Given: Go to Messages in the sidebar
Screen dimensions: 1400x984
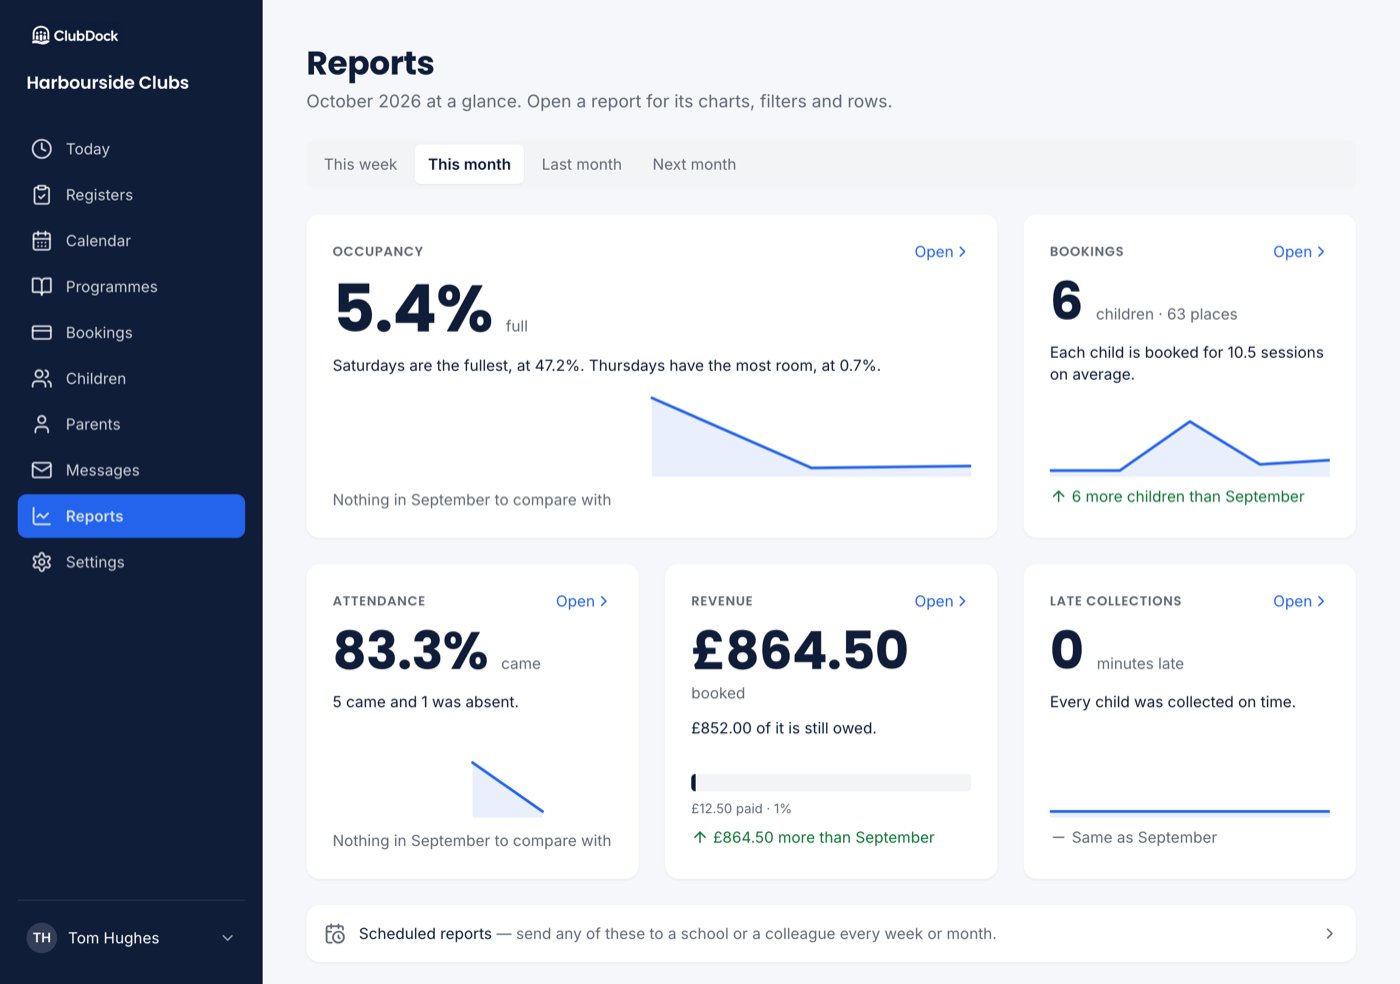Looking at the screenshot, I should [131, 470].
